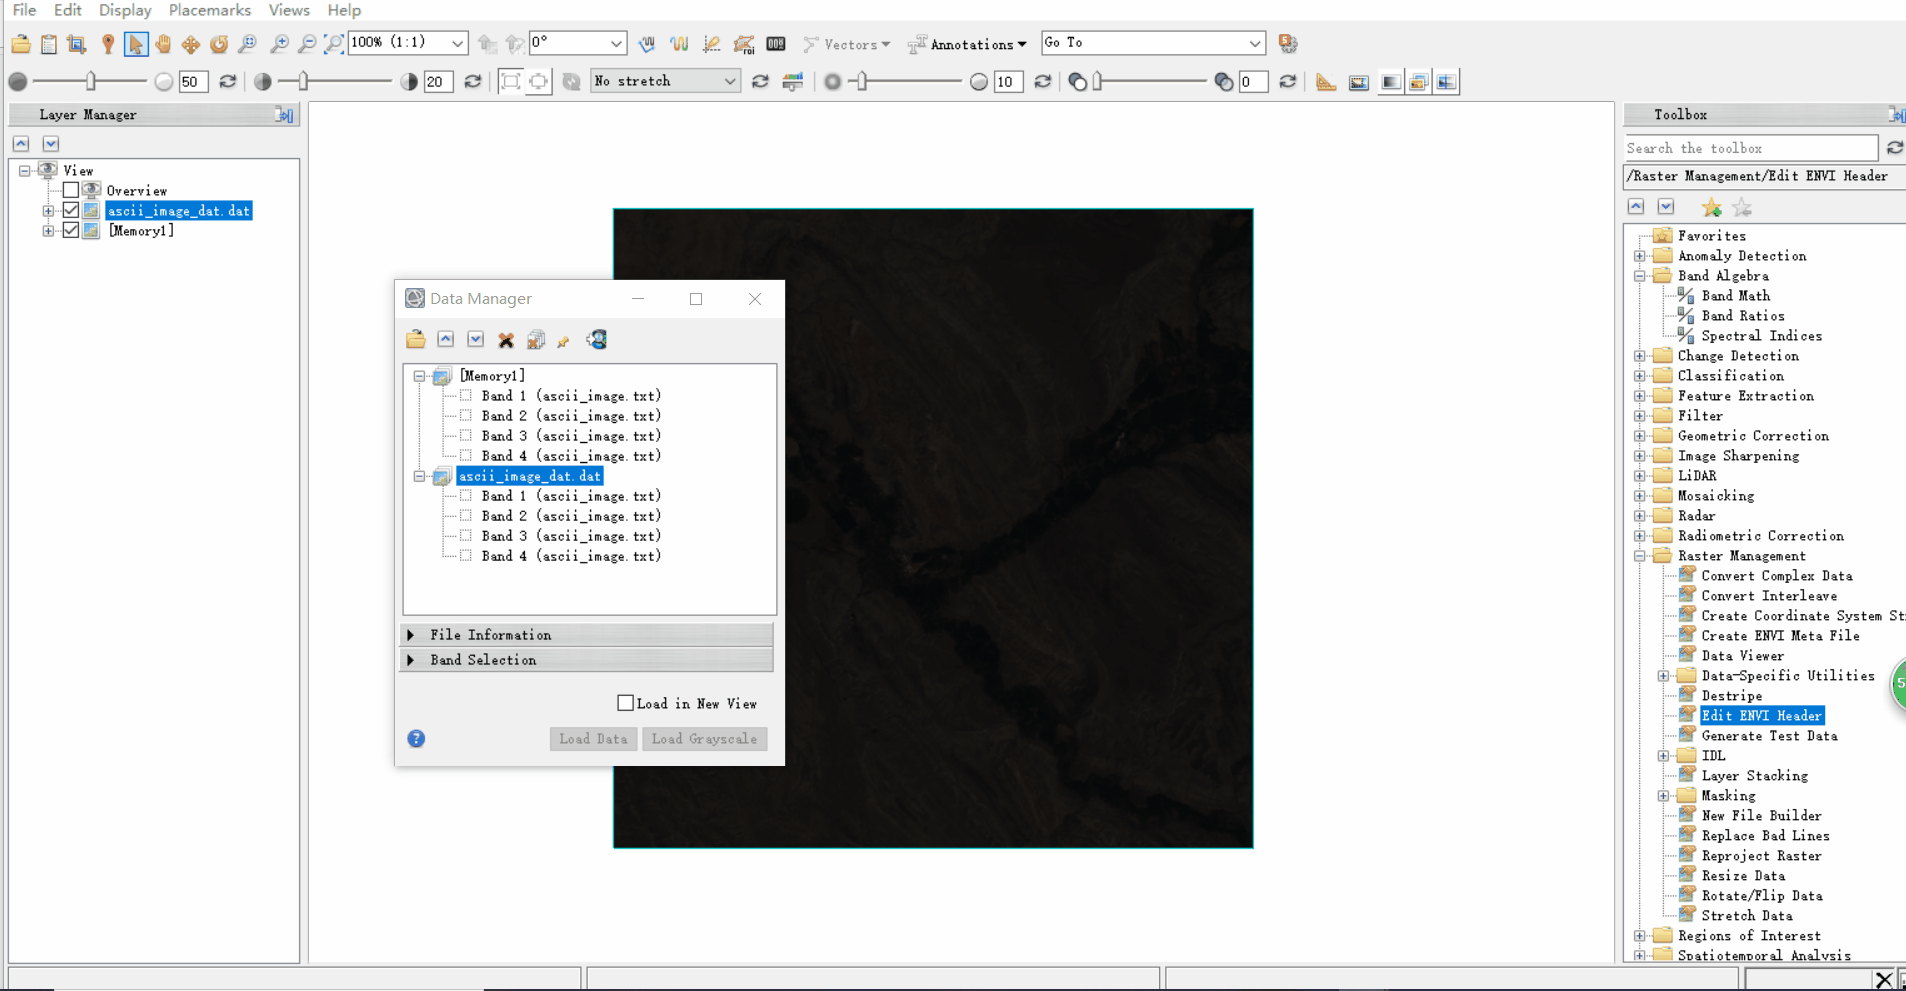Reset sharpen using refresh icon next to 10
The height and width of the screenshot is (991, 1906).
(1043, 82)
